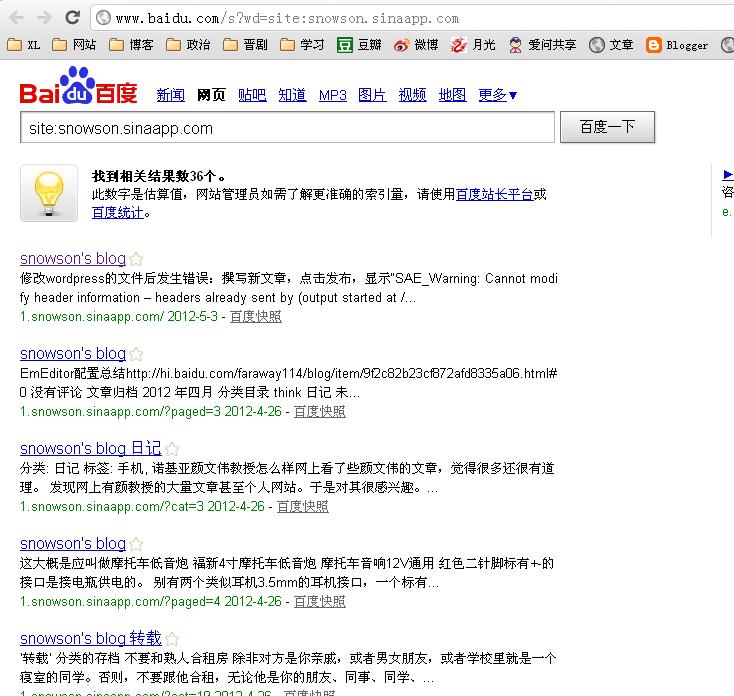Star the paged=4 snowson's blog result
The width and height of the screenshot is (734, 696).
[136, 544]
